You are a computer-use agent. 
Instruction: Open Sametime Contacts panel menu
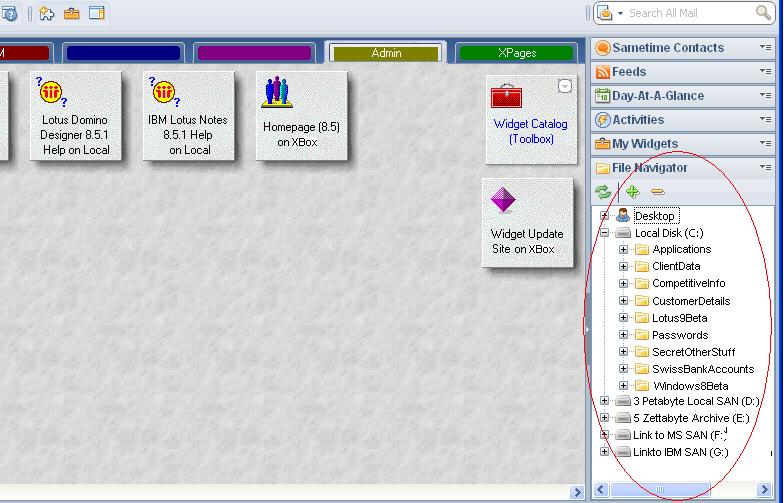tap(765, 47)
